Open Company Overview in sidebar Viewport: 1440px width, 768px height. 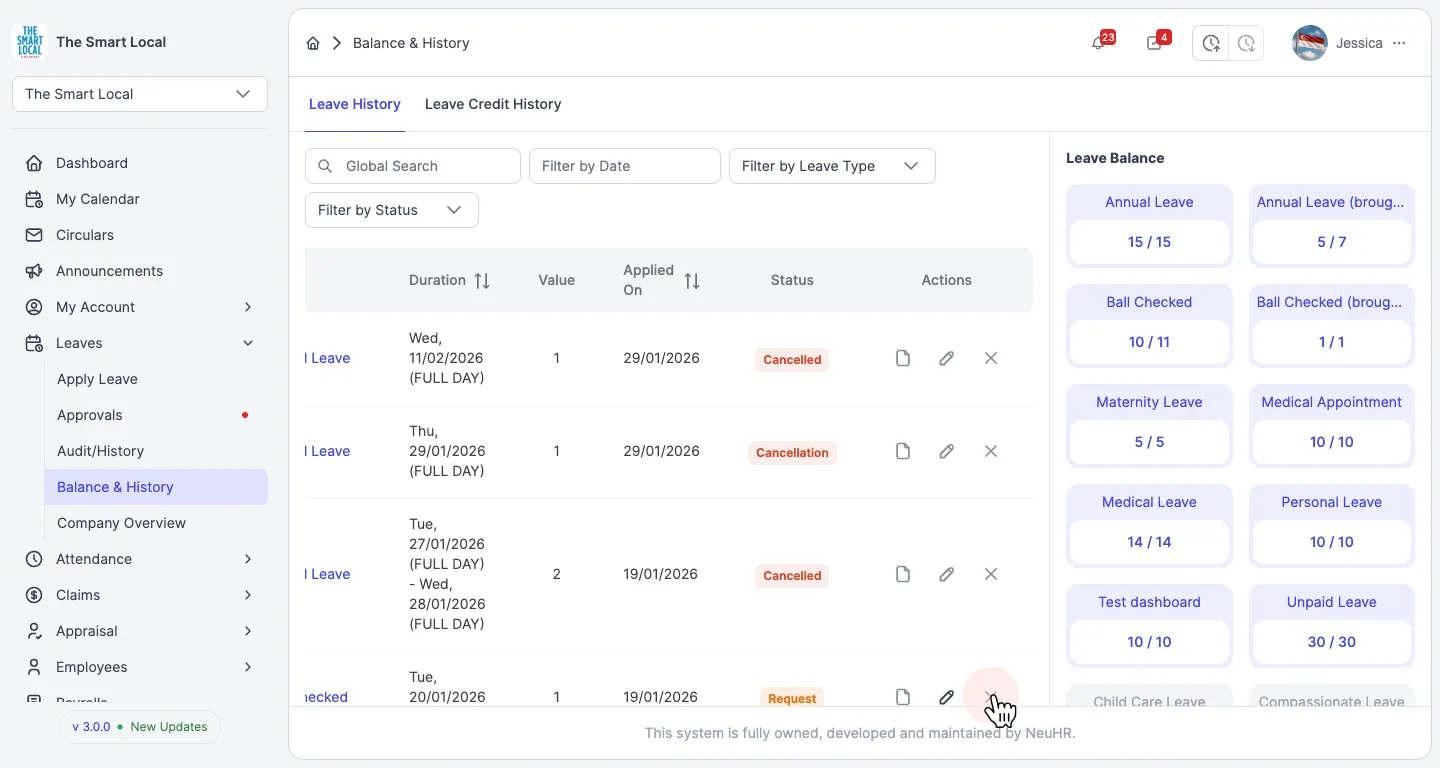pyautogui.click(x=156, y=523)
